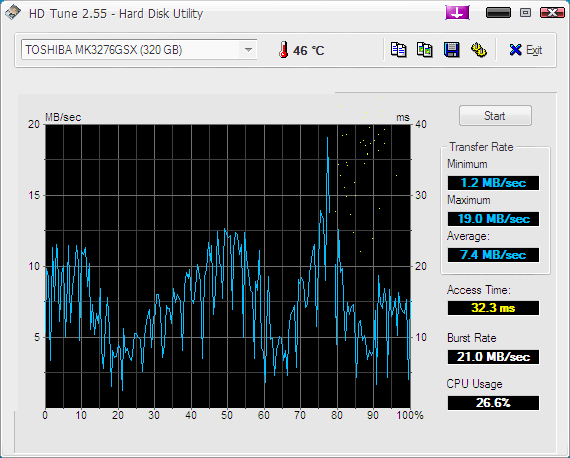This screenshot has width=570, height=458.
Task: Expand the drive selection dropdown arrow
Action: 248,49
